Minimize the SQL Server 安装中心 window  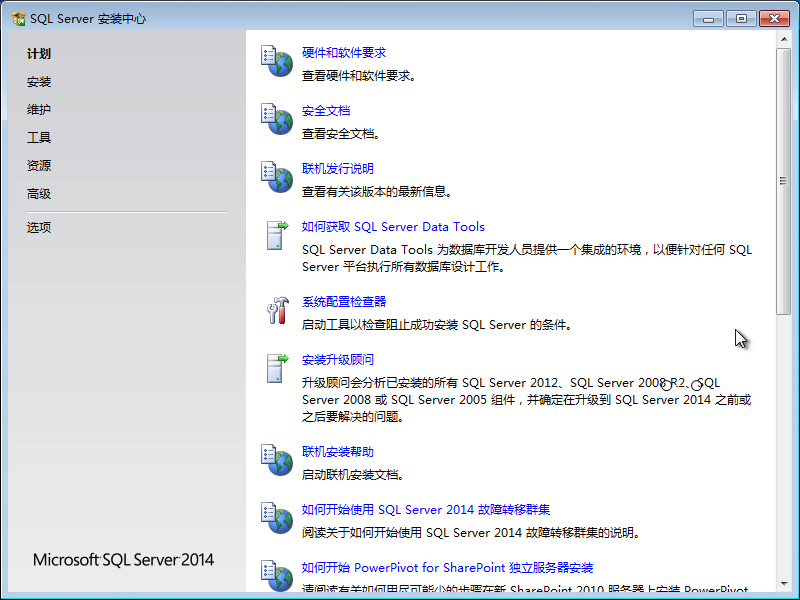[708, 19]
